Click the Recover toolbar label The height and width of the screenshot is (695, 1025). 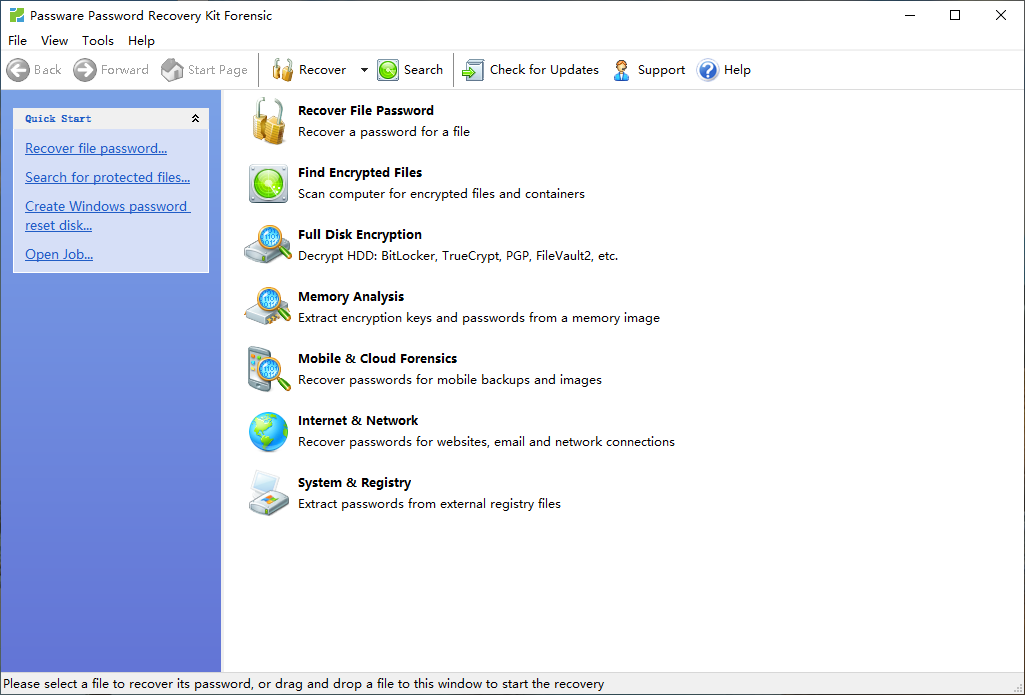[322, 70]
